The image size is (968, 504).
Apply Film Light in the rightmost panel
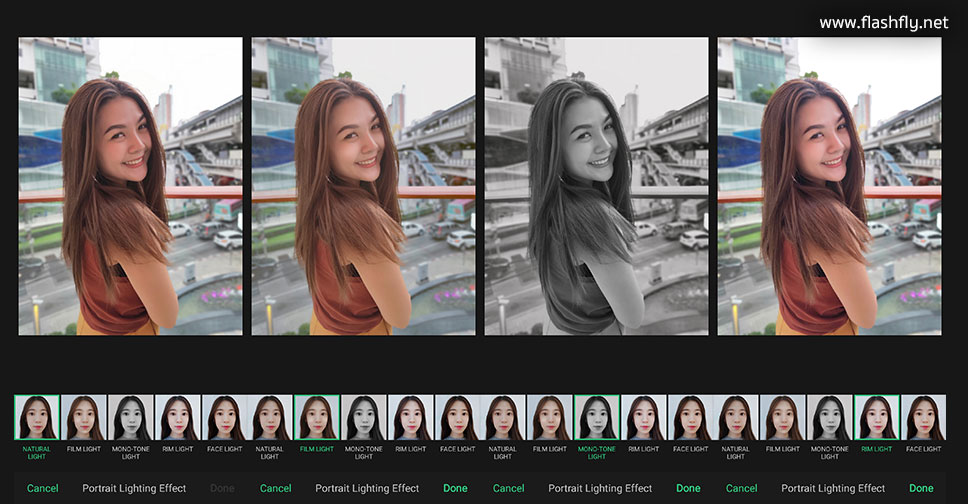pos(783,418)
